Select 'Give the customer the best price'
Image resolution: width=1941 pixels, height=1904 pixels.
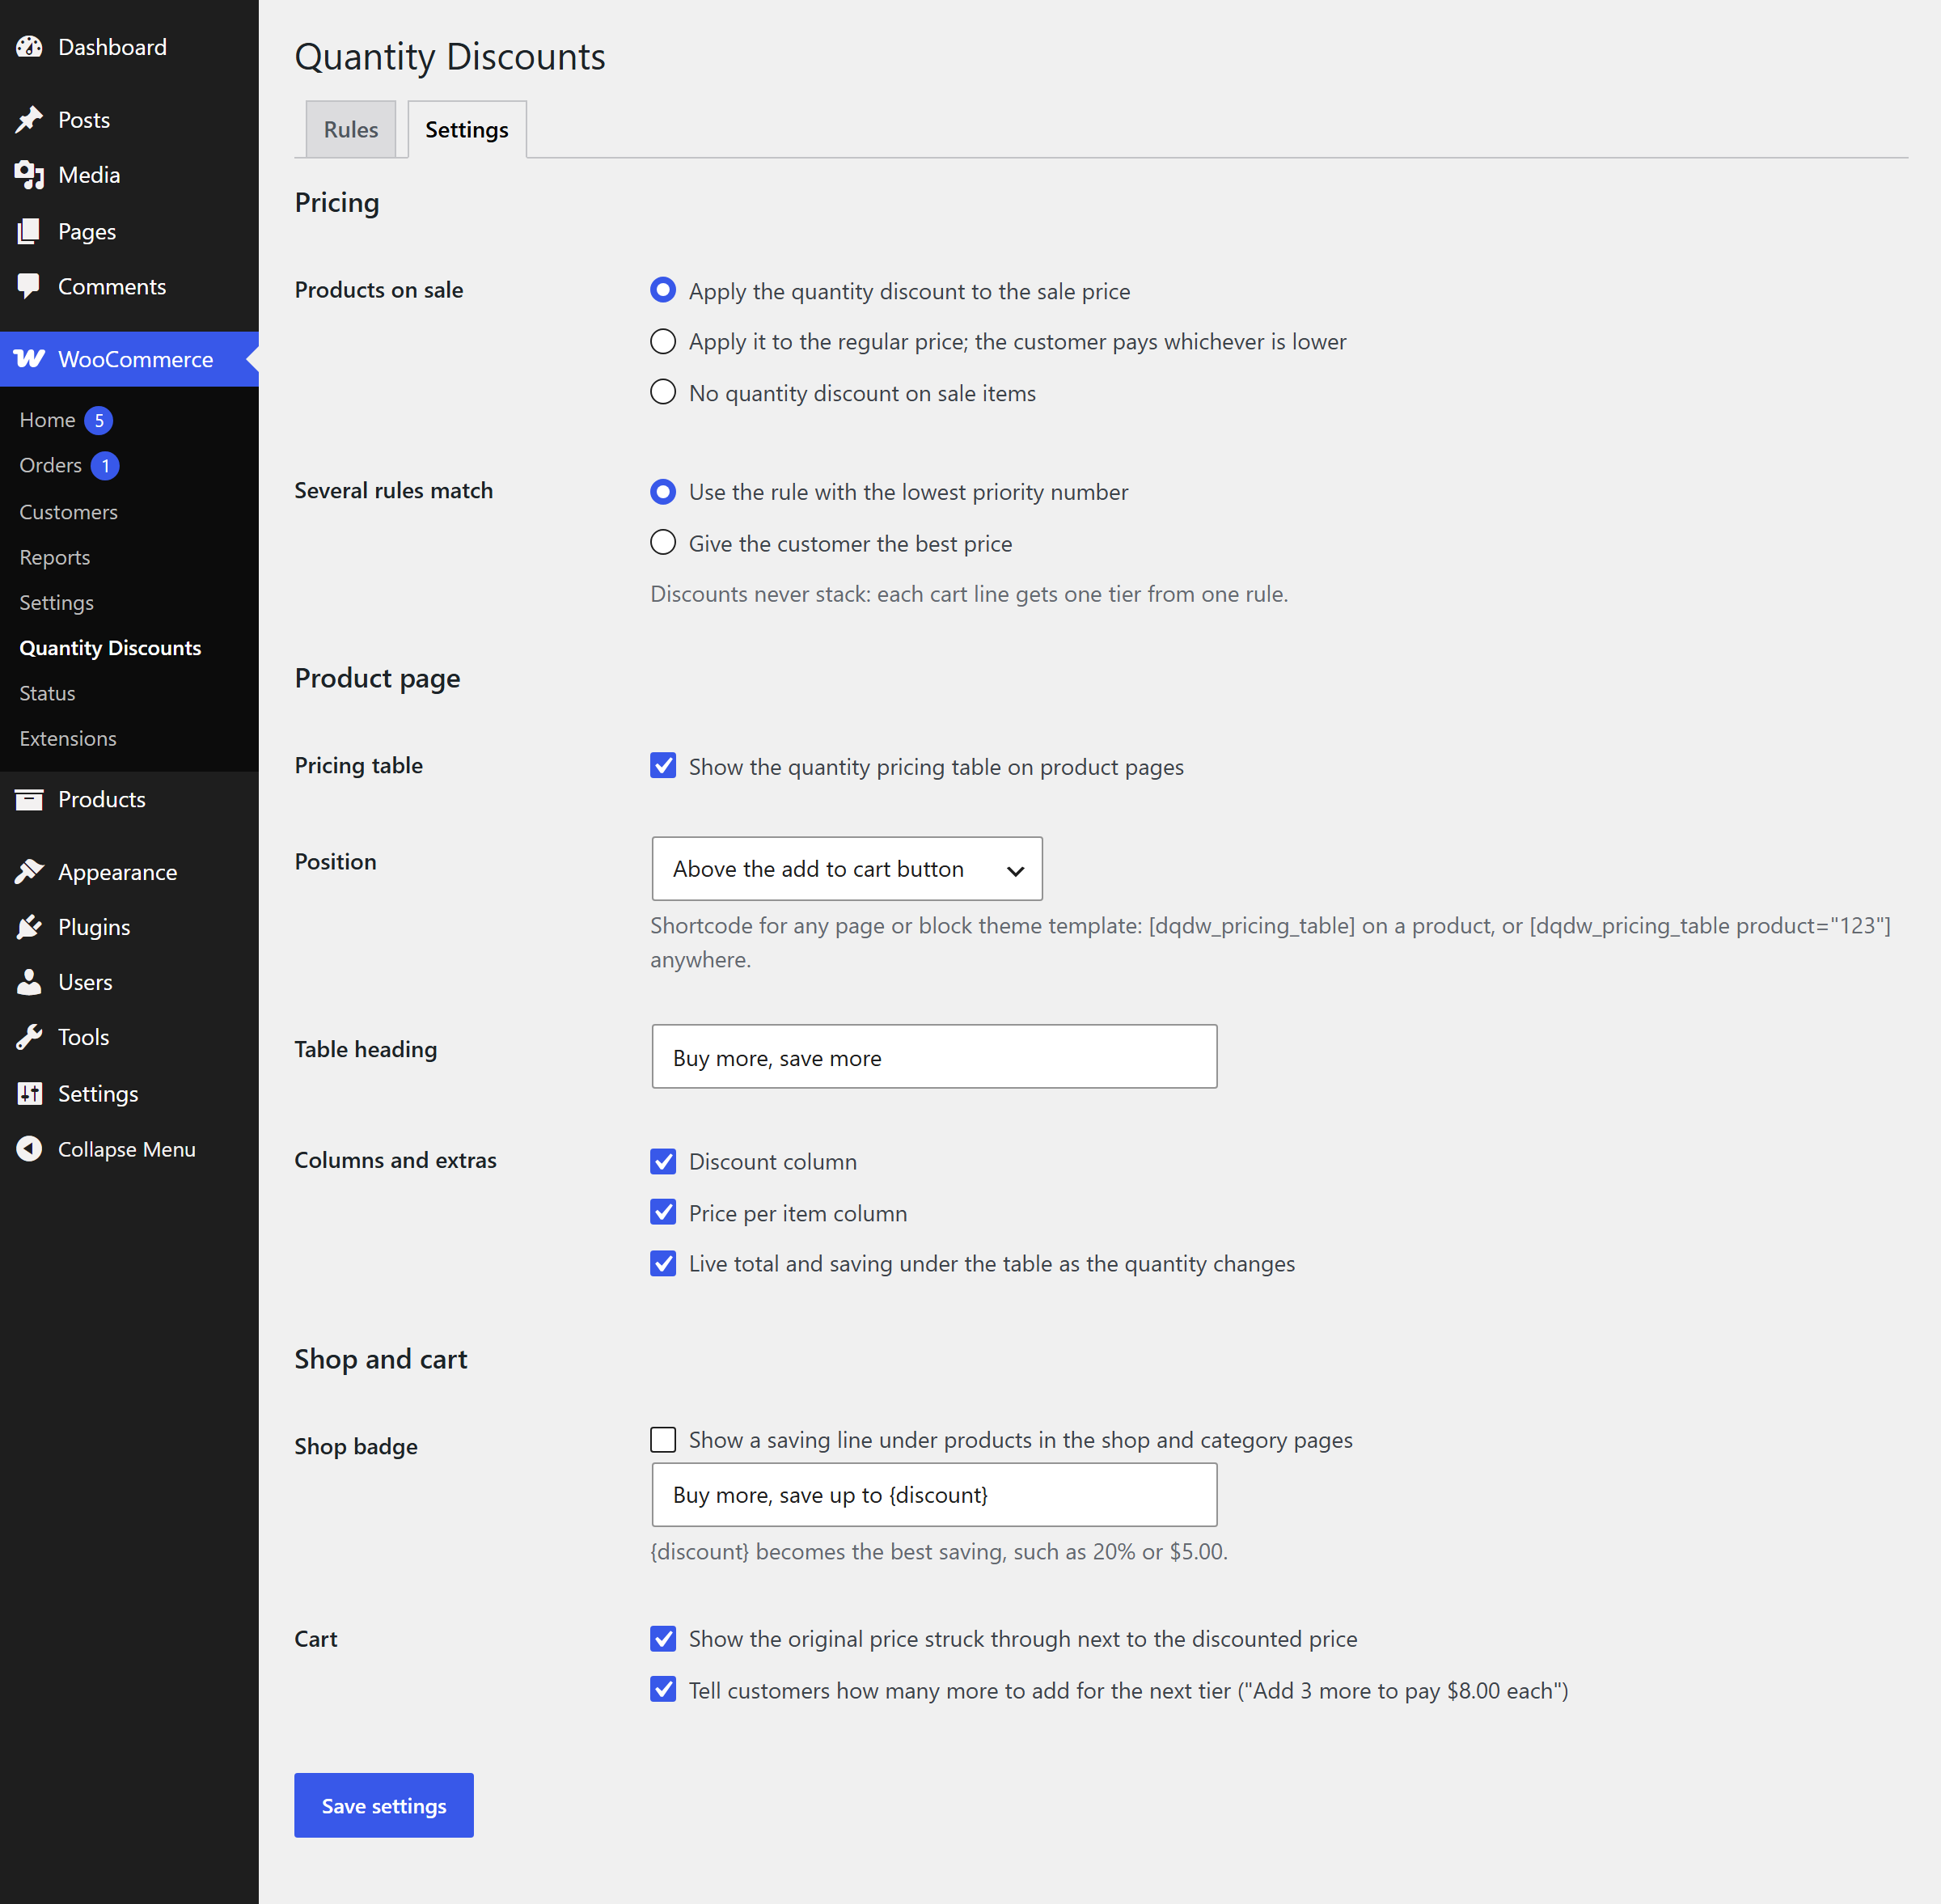[663, 543]
